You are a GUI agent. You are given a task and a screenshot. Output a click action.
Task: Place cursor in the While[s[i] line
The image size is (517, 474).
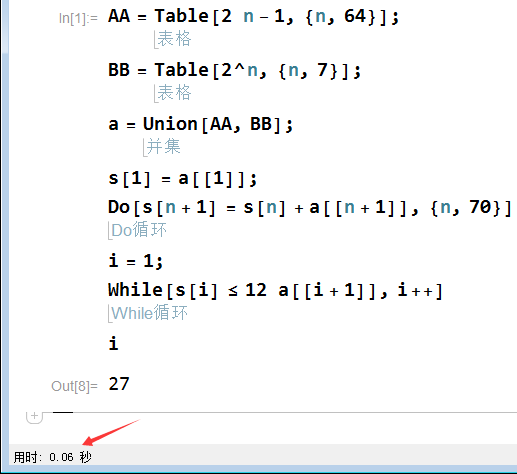pyautogui.click(x=275, y=290)
